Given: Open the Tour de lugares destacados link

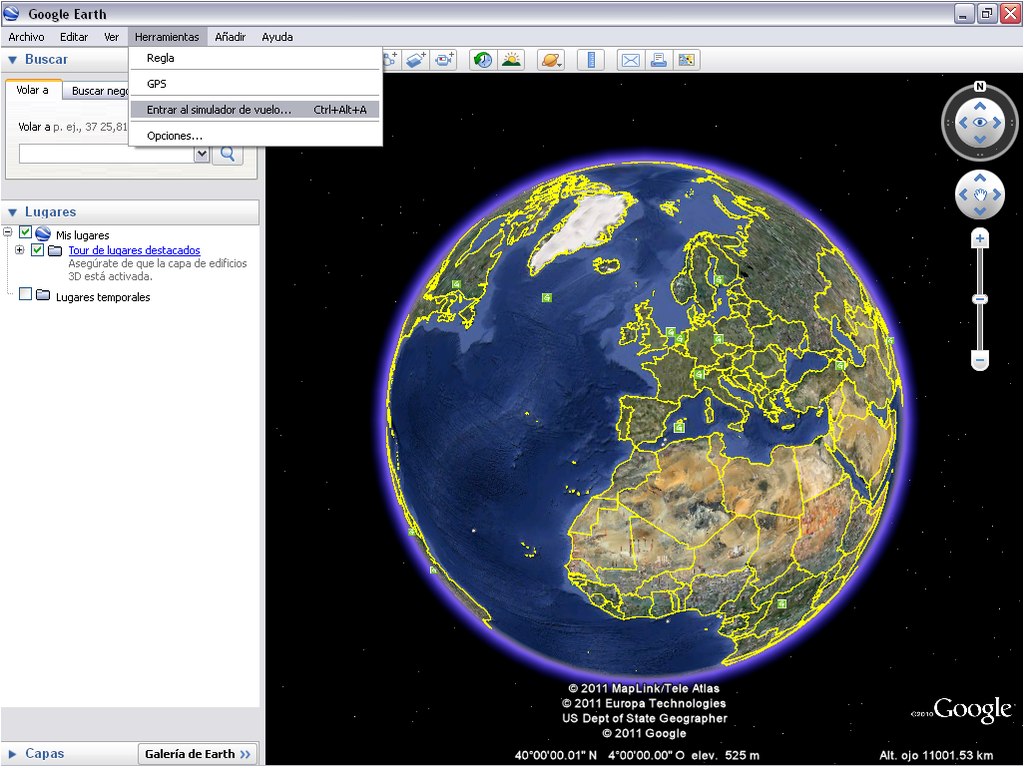Looking at the screenshot, I should pyautogui.click(x=135, y=250).
